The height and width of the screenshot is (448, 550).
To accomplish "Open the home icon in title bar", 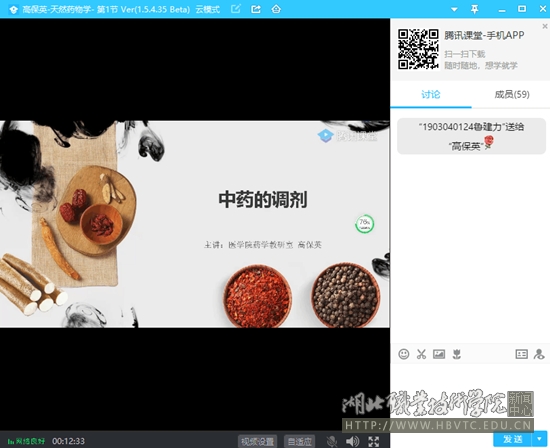I will tap(276, 9).
